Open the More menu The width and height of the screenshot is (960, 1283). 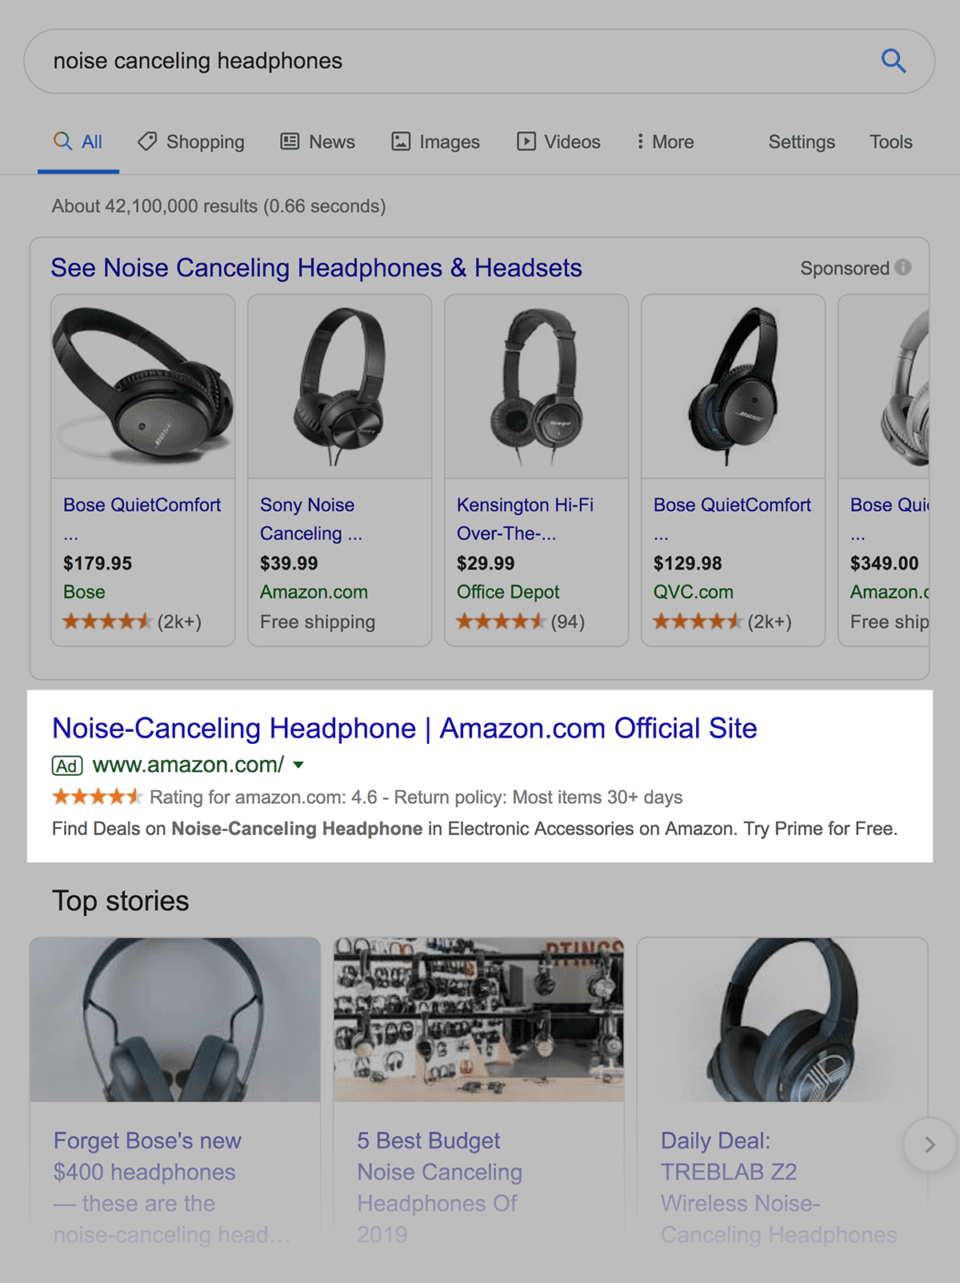tap(665, 142)
